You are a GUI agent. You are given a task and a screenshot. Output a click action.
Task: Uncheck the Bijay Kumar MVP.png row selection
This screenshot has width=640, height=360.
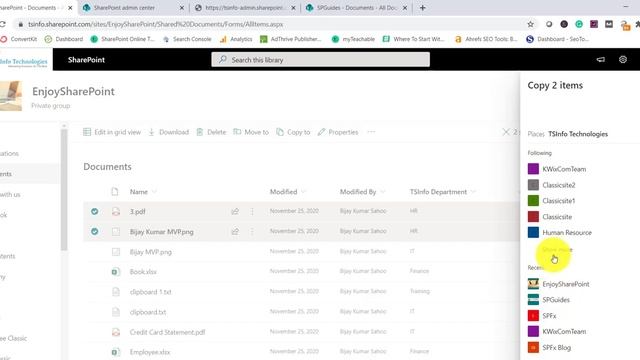(94, 231)
